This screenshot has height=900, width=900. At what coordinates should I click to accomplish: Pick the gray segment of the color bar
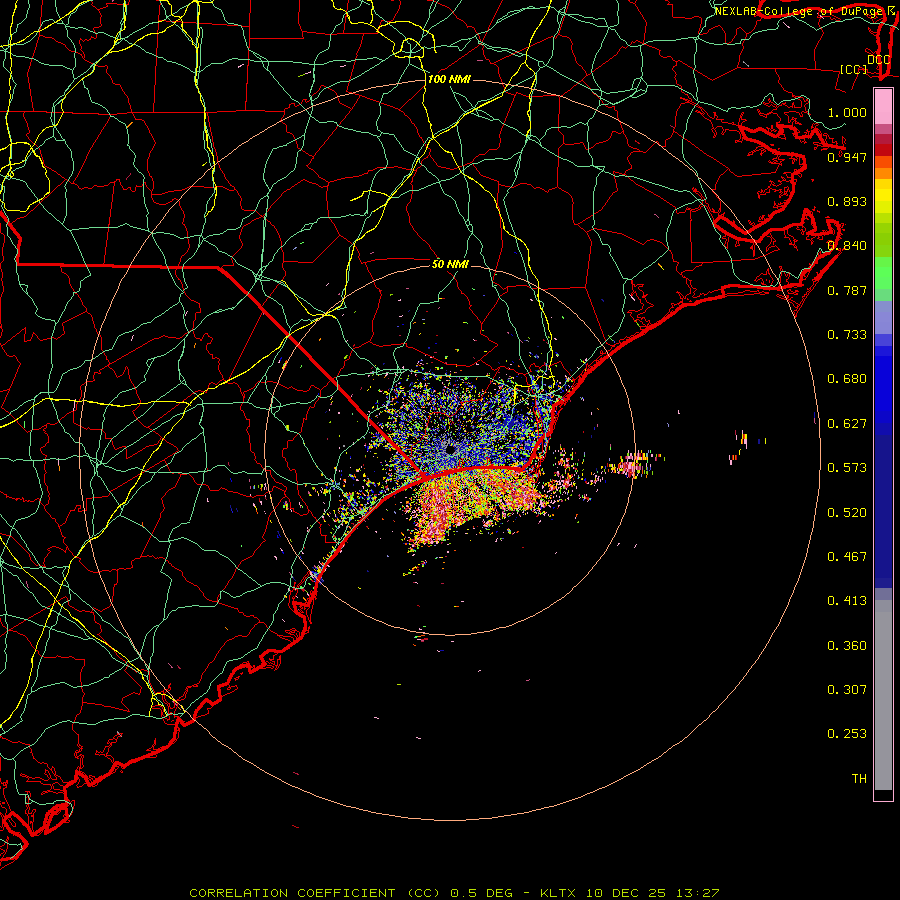[883, 695]
